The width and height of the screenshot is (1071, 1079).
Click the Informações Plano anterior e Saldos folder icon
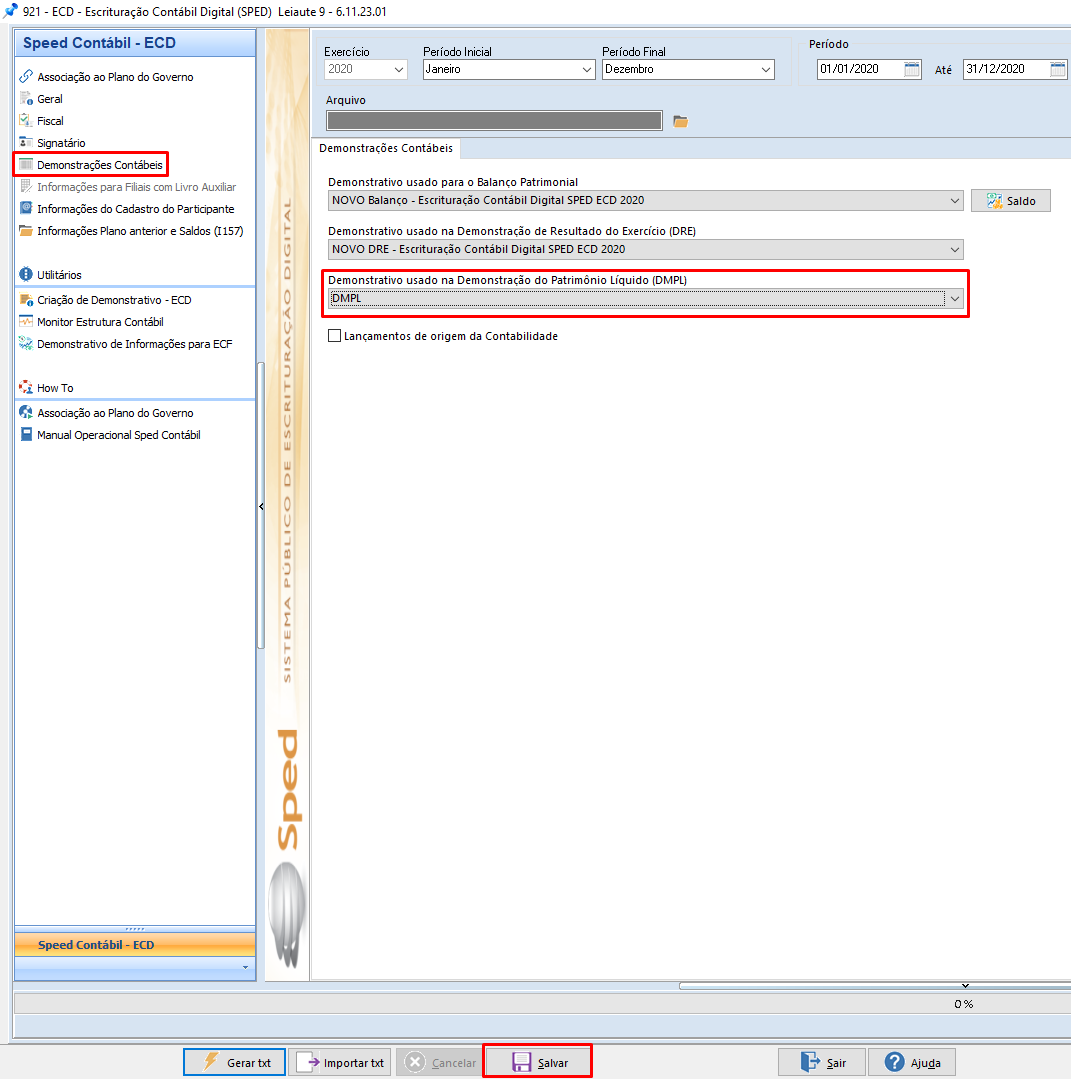tap(26, 231)
